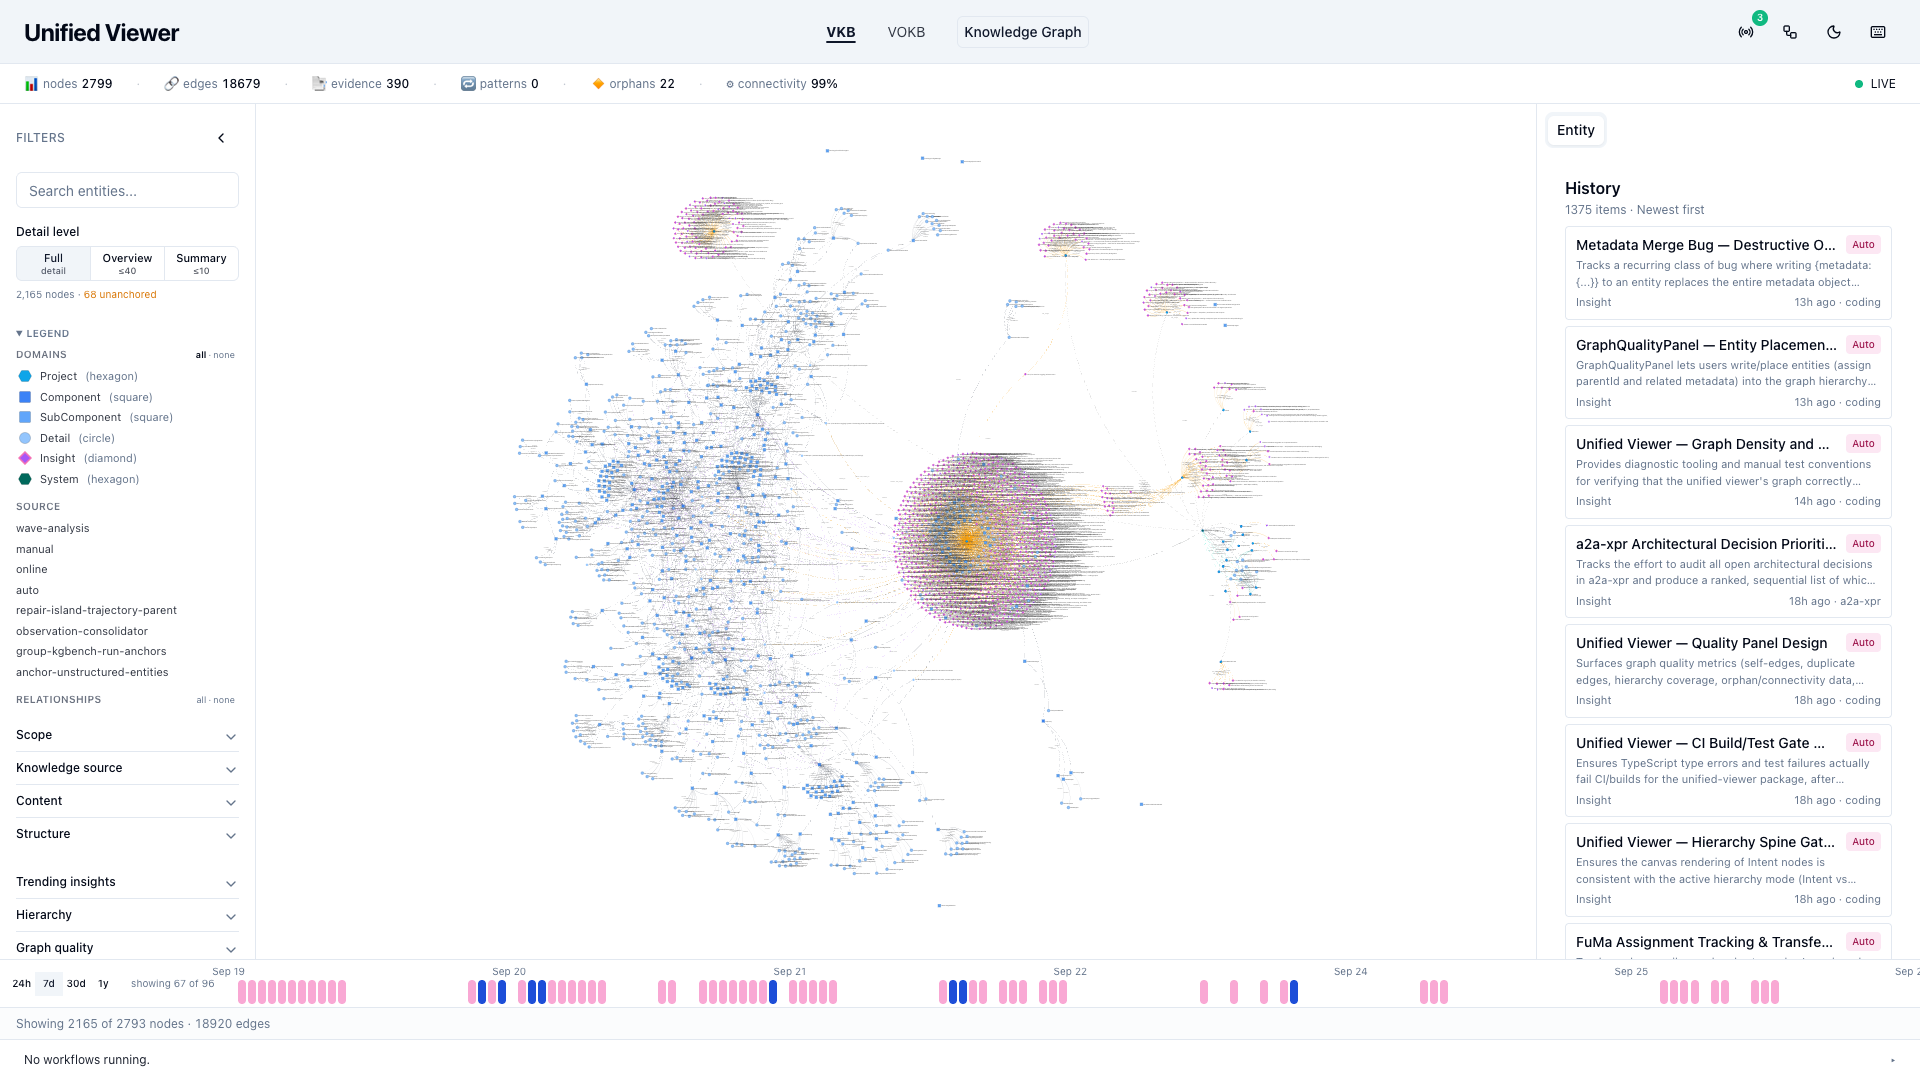Expand the Knowledge source section
Screen dimensions: 1920x1080
coord(127,768)
